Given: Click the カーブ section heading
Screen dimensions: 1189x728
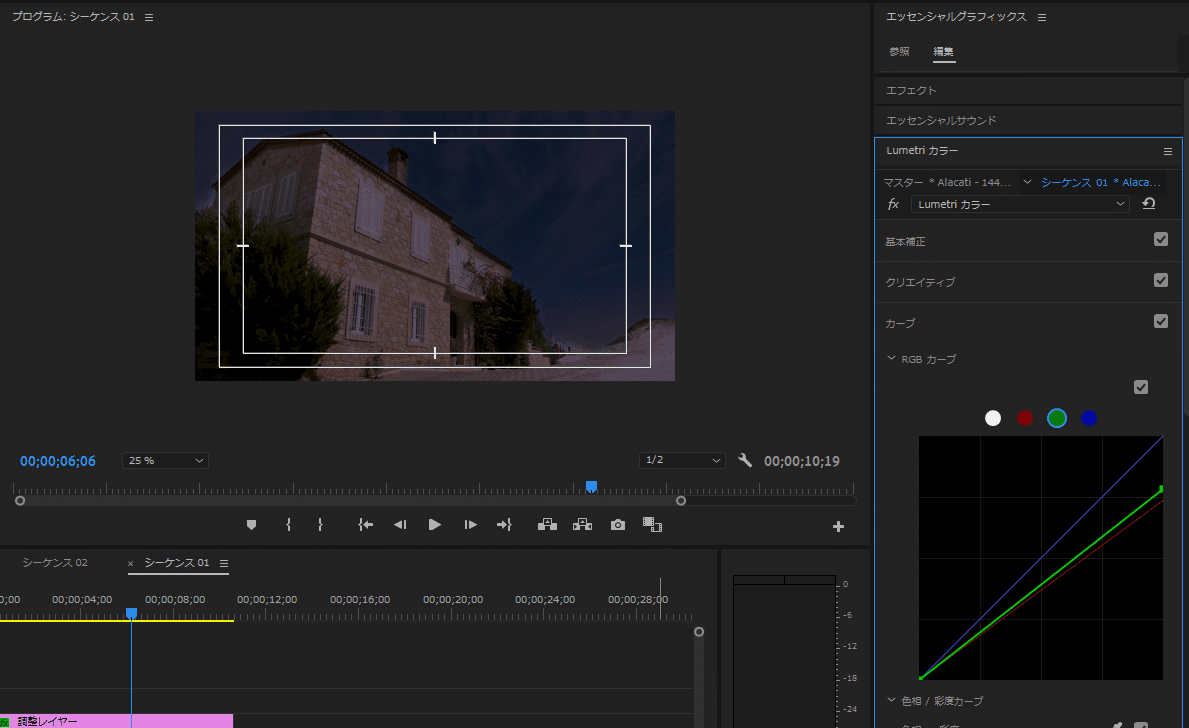Looking at the screenshot, I should click(x=900, y=323).
